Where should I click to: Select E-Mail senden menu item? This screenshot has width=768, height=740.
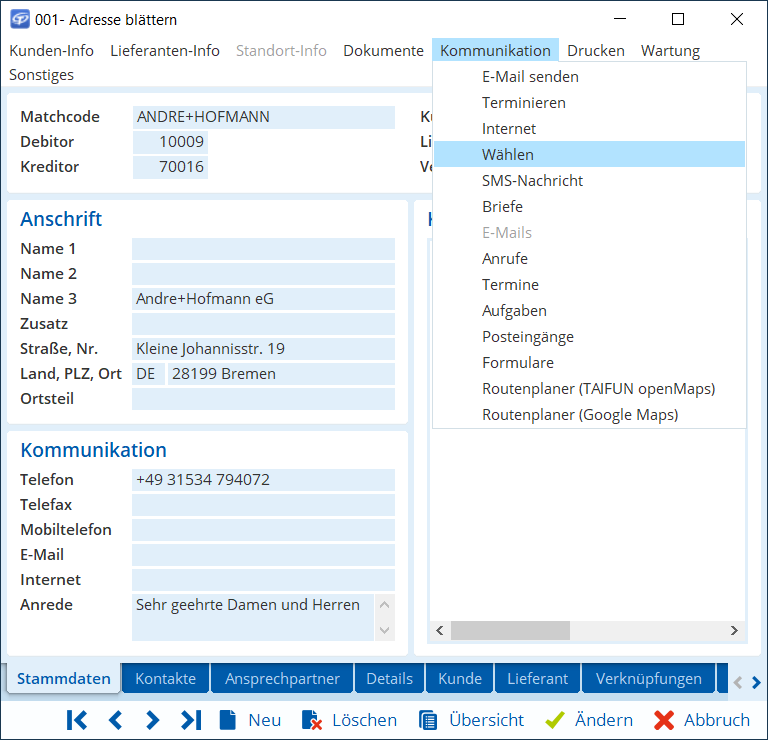[530, 76]
